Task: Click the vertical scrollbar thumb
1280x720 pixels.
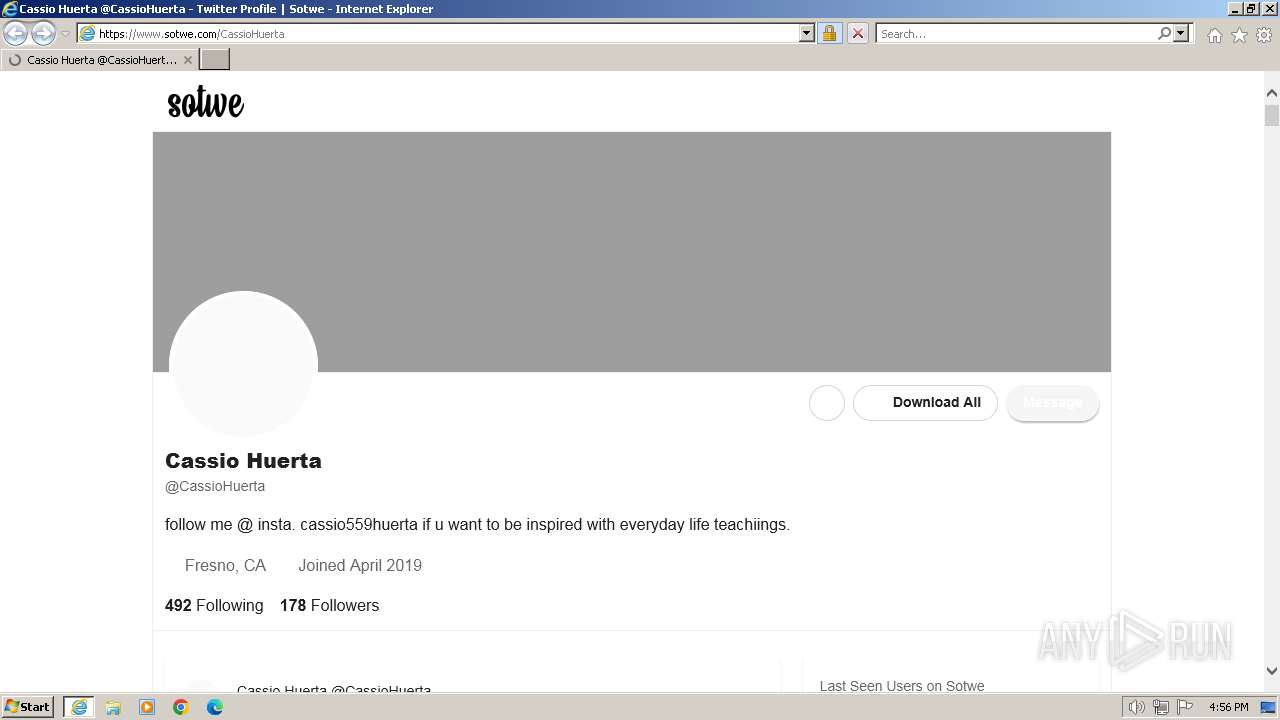Action: [x=1271, y=115]
